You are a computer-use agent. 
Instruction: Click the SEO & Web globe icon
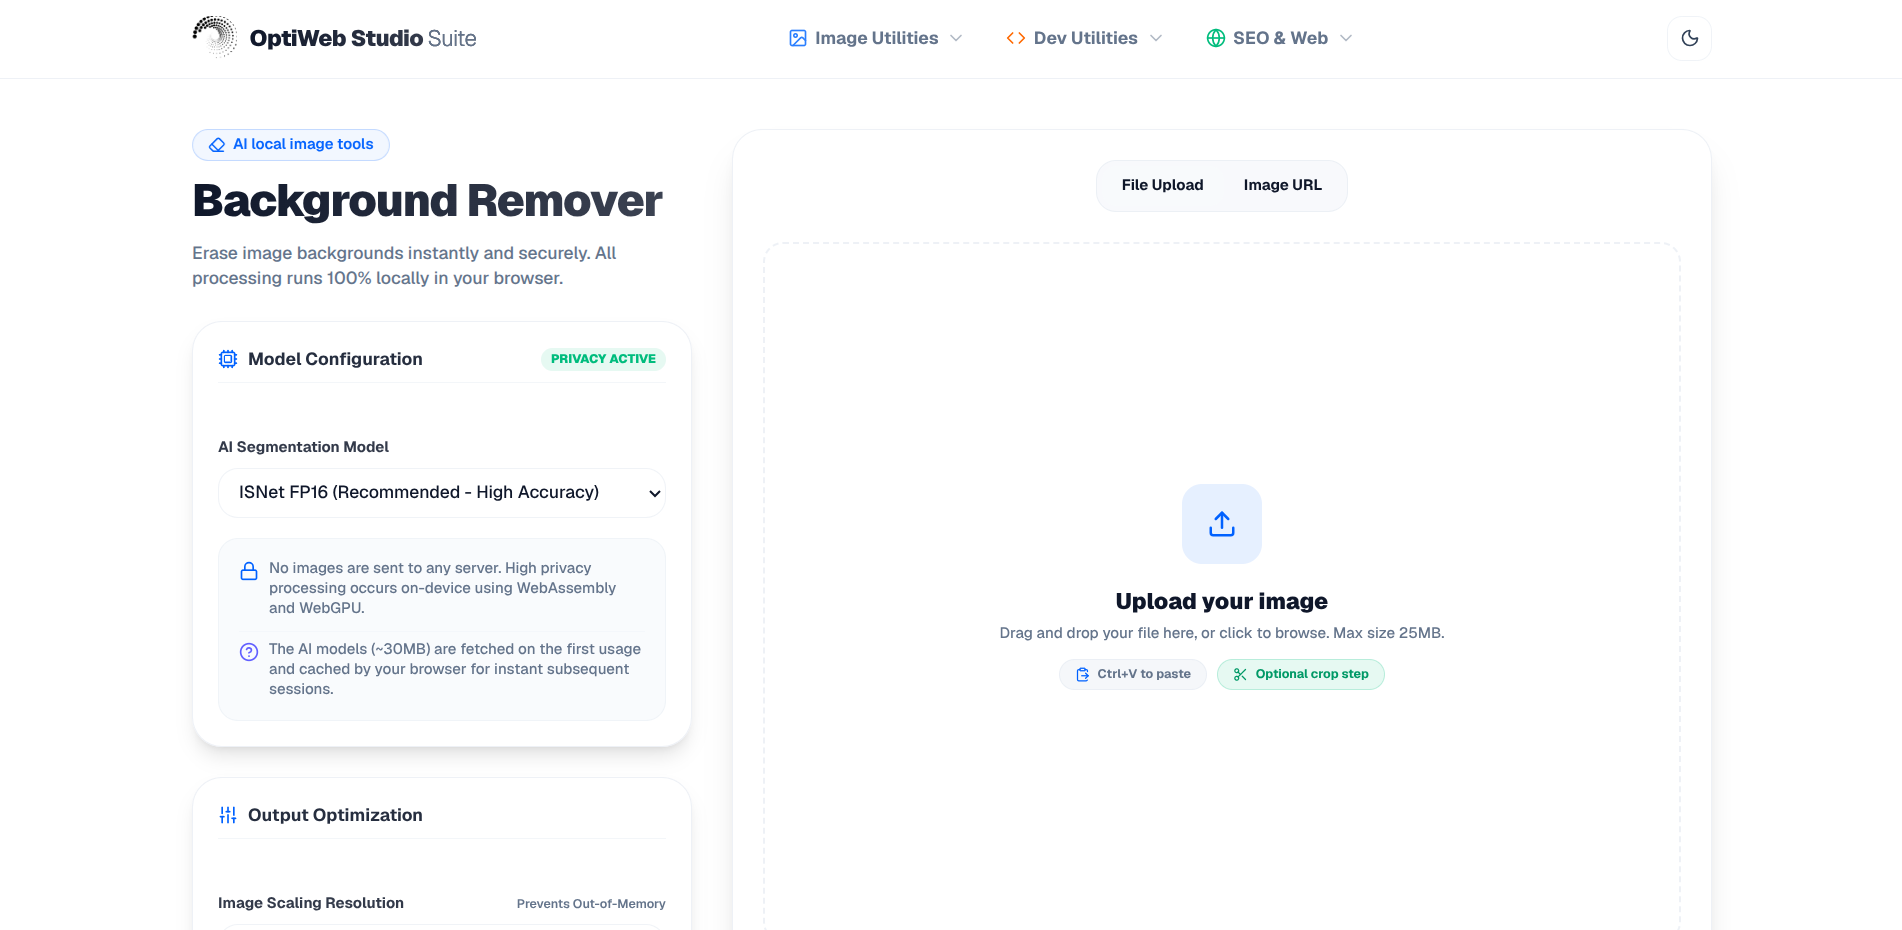point(1216,38)
